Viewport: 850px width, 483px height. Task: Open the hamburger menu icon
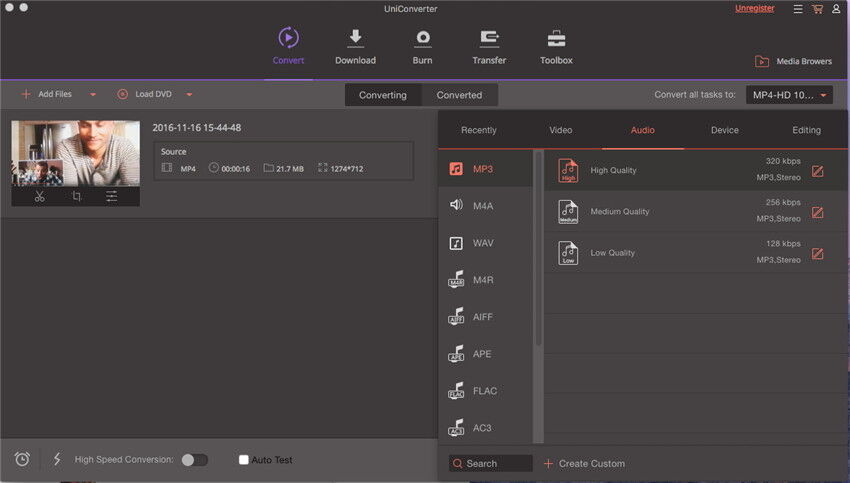(798, 9)
